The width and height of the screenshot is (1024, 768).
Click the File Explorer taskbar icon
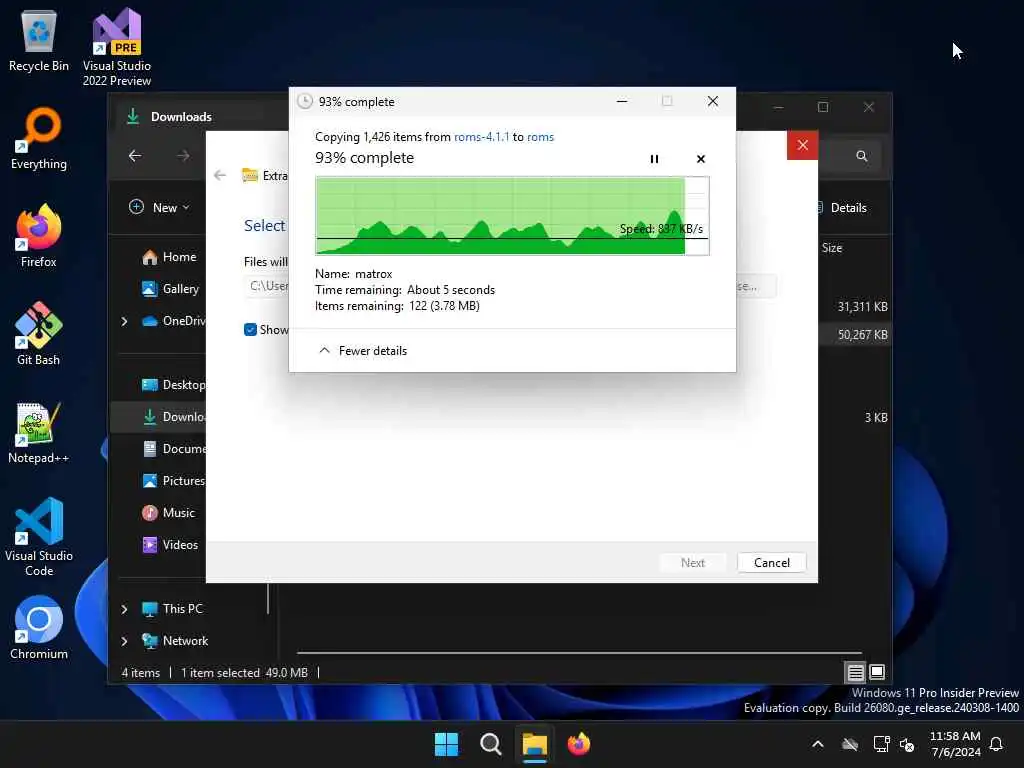pos(534,744)
